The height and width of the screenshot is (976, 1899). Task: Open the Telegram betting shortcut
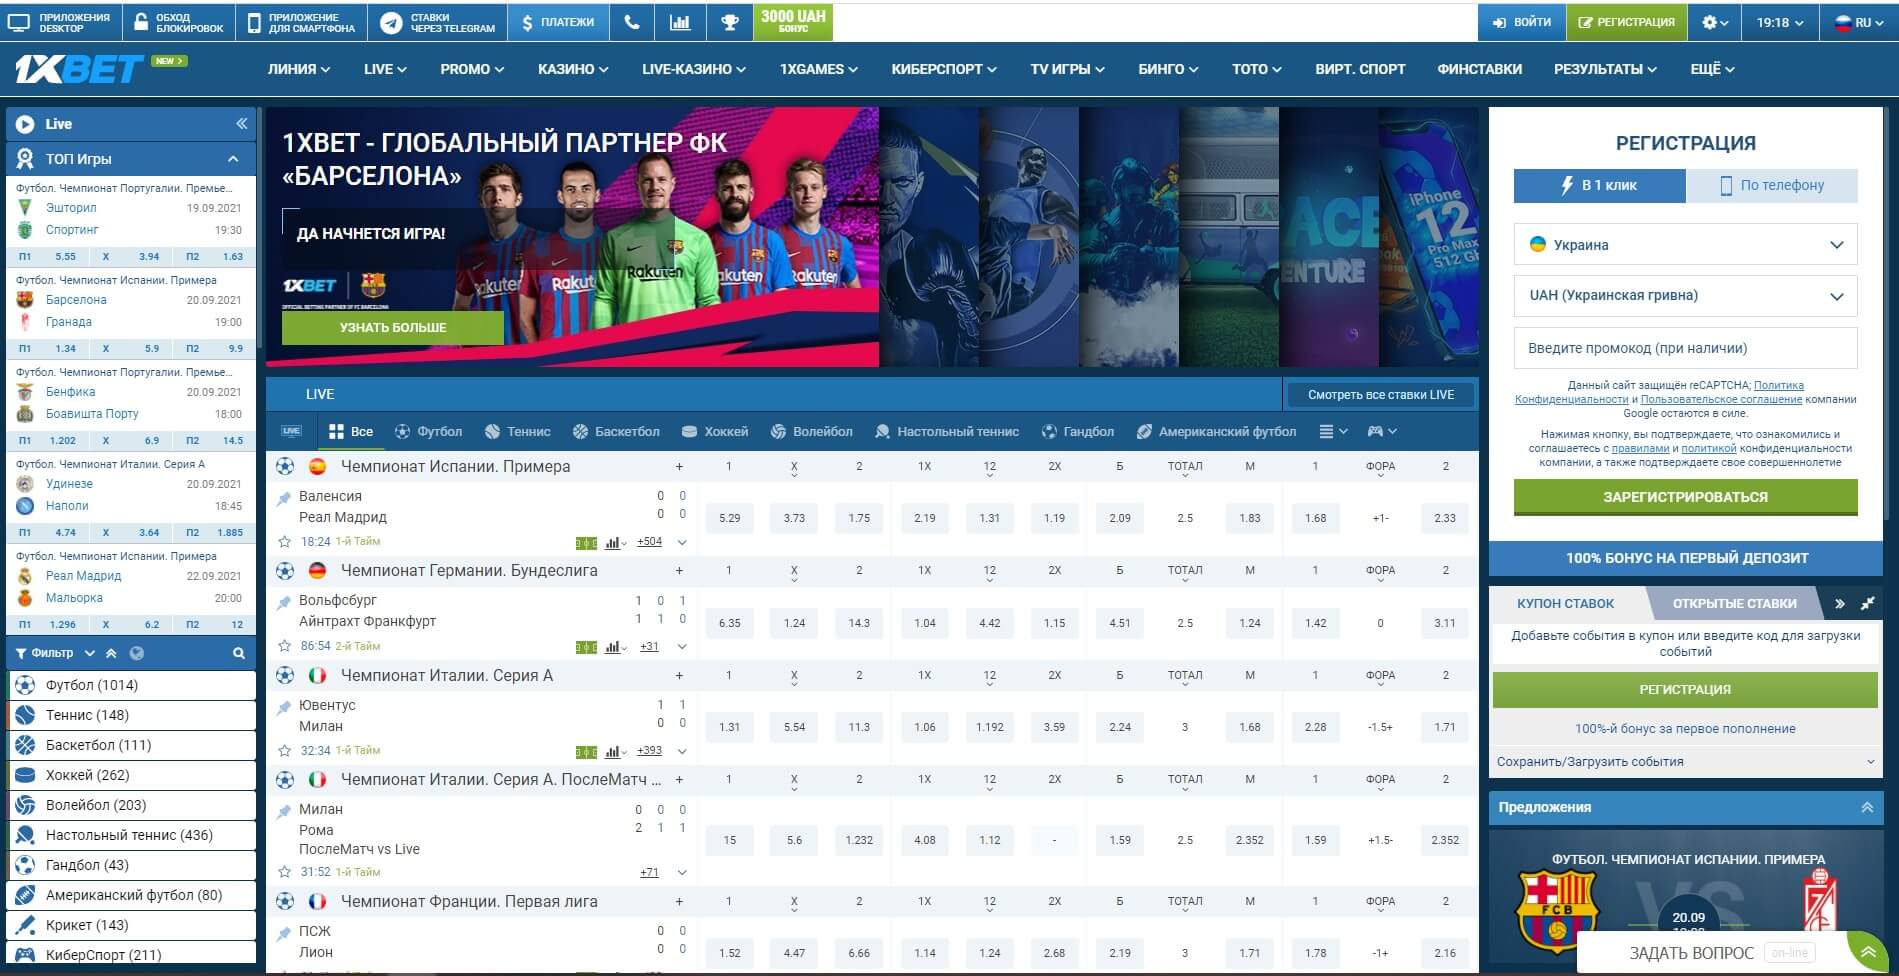438,22
